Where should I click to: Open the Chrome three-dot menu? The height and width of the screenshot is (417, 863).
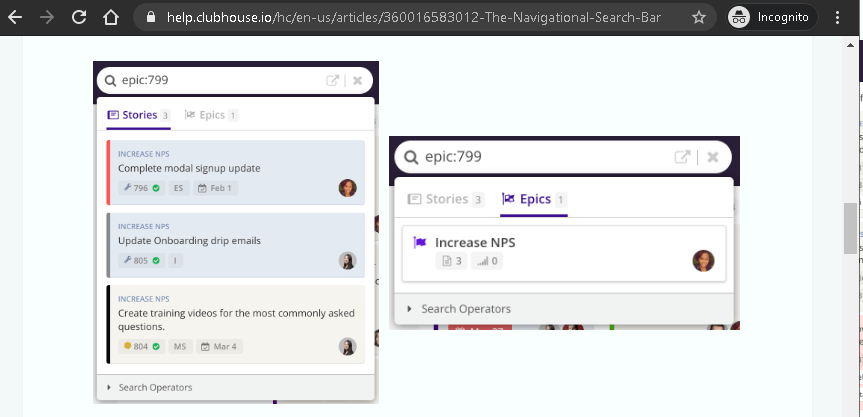pyautogui.click(x=837, y=17)
